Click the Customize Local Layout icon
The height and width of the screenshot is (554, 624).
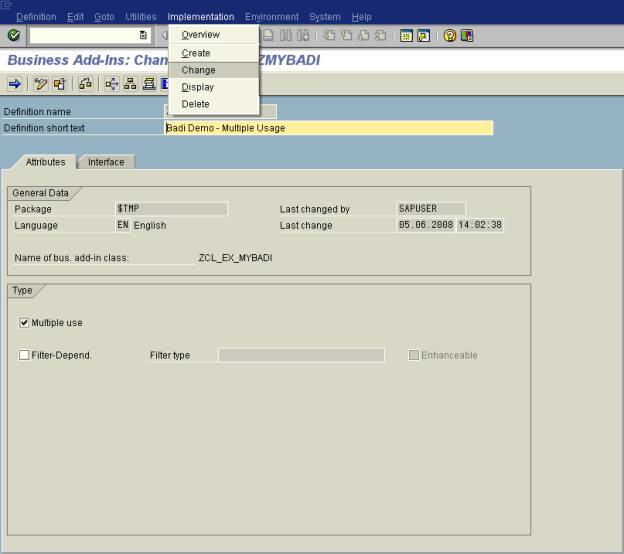[467, 36]
